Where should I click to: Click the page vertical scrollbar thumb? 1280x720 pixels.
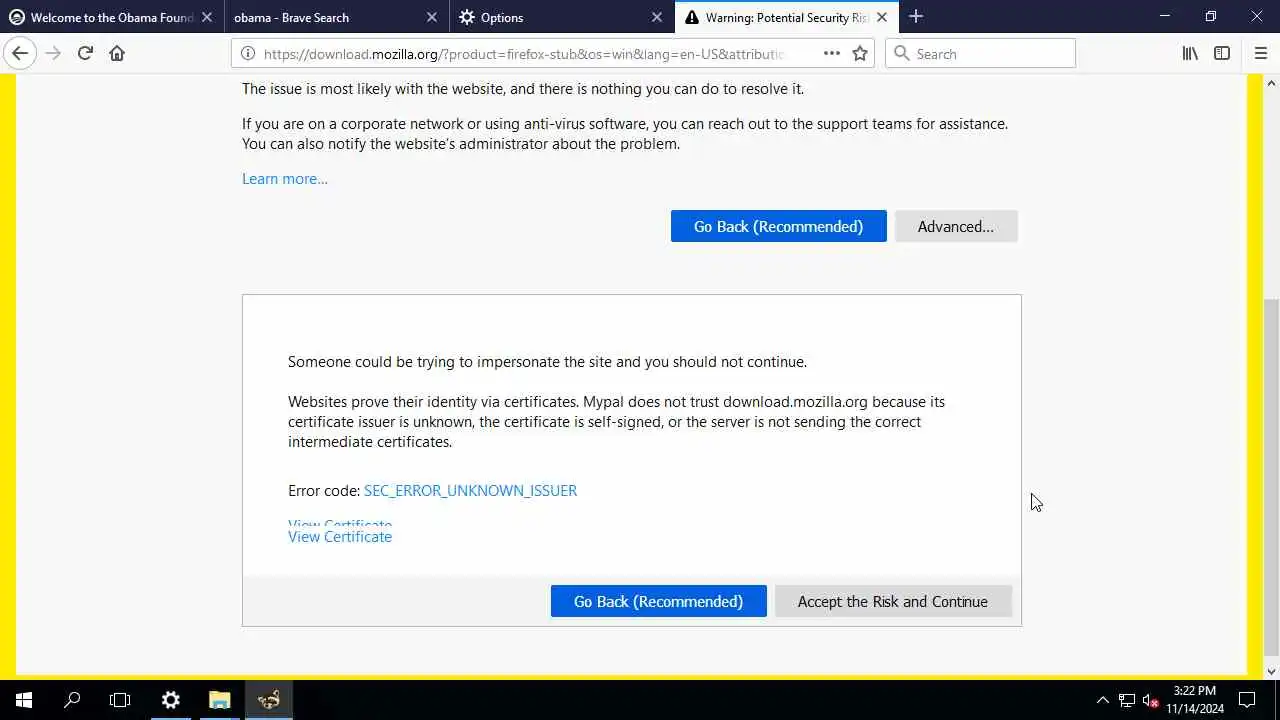tap(1272, 476)
